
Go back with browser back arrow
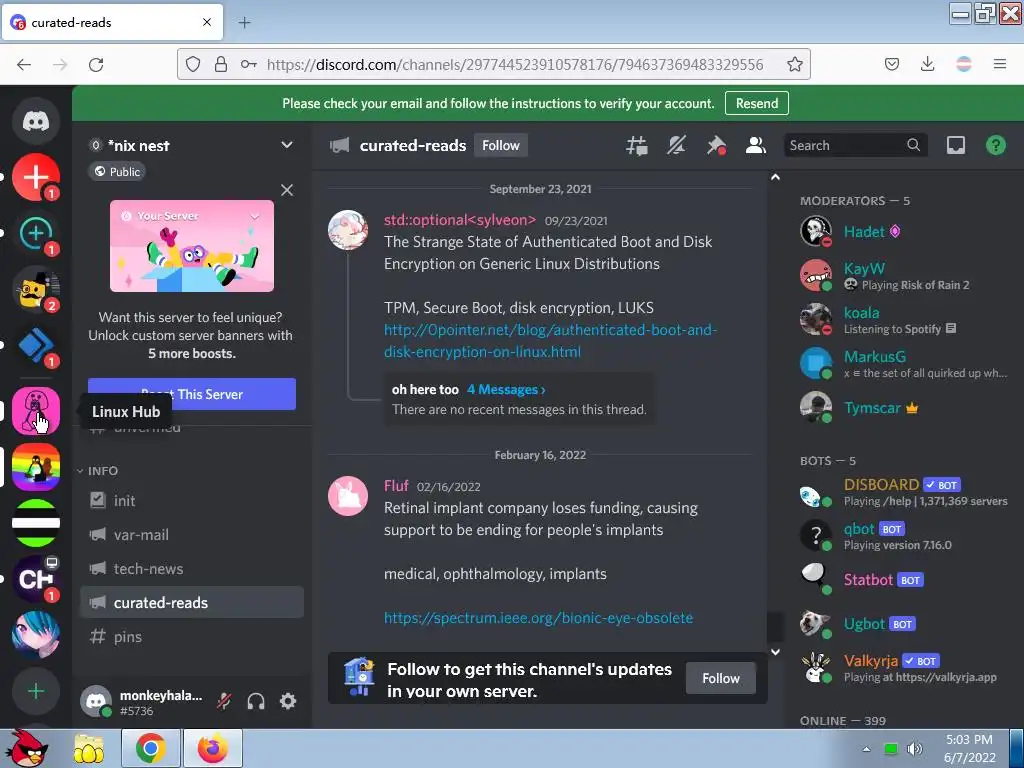coord(24,64)
